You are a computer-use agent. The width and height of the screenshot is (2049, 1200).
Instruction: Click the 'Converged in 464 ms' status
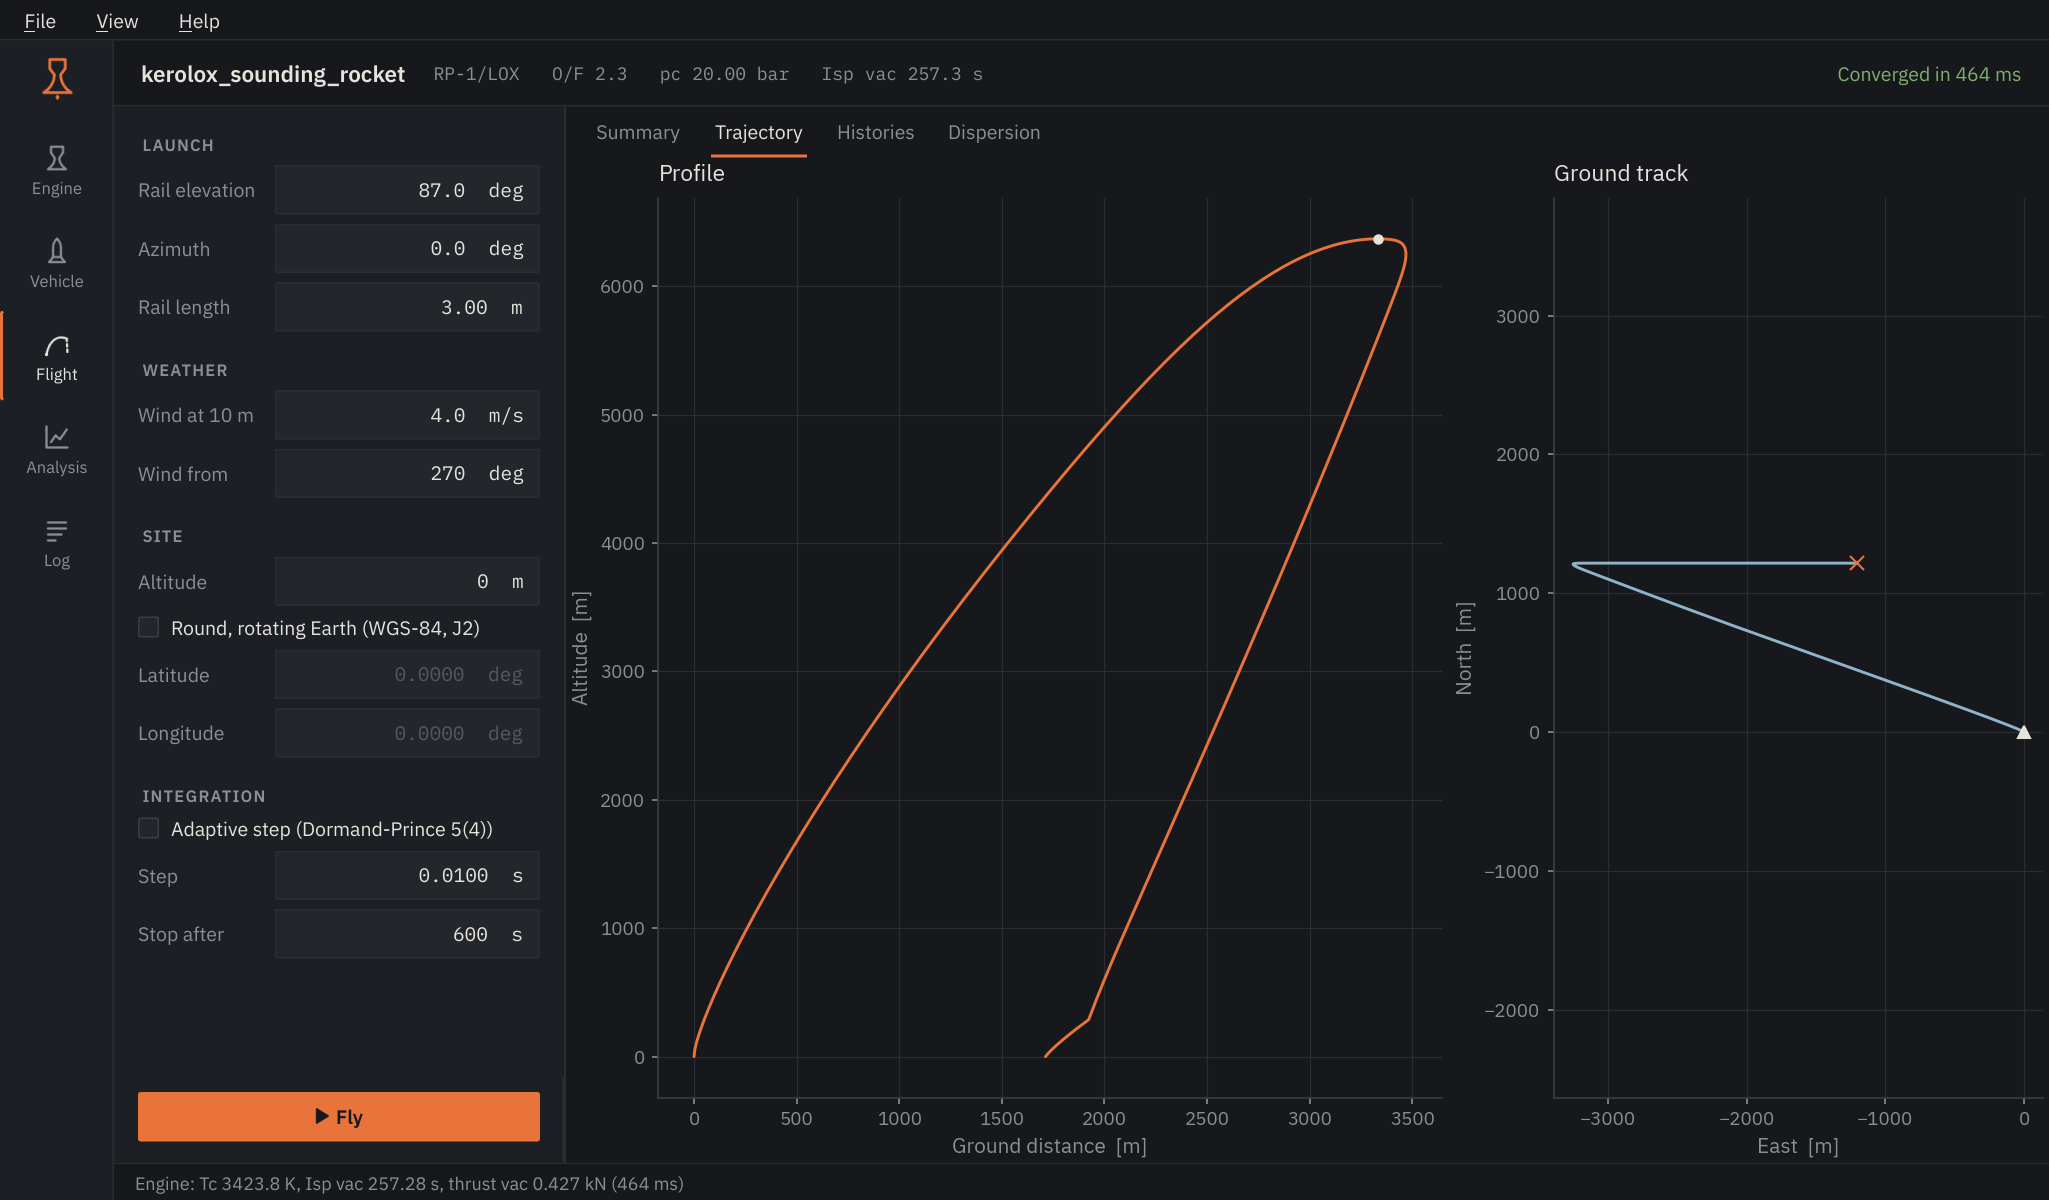[1929, 74]
